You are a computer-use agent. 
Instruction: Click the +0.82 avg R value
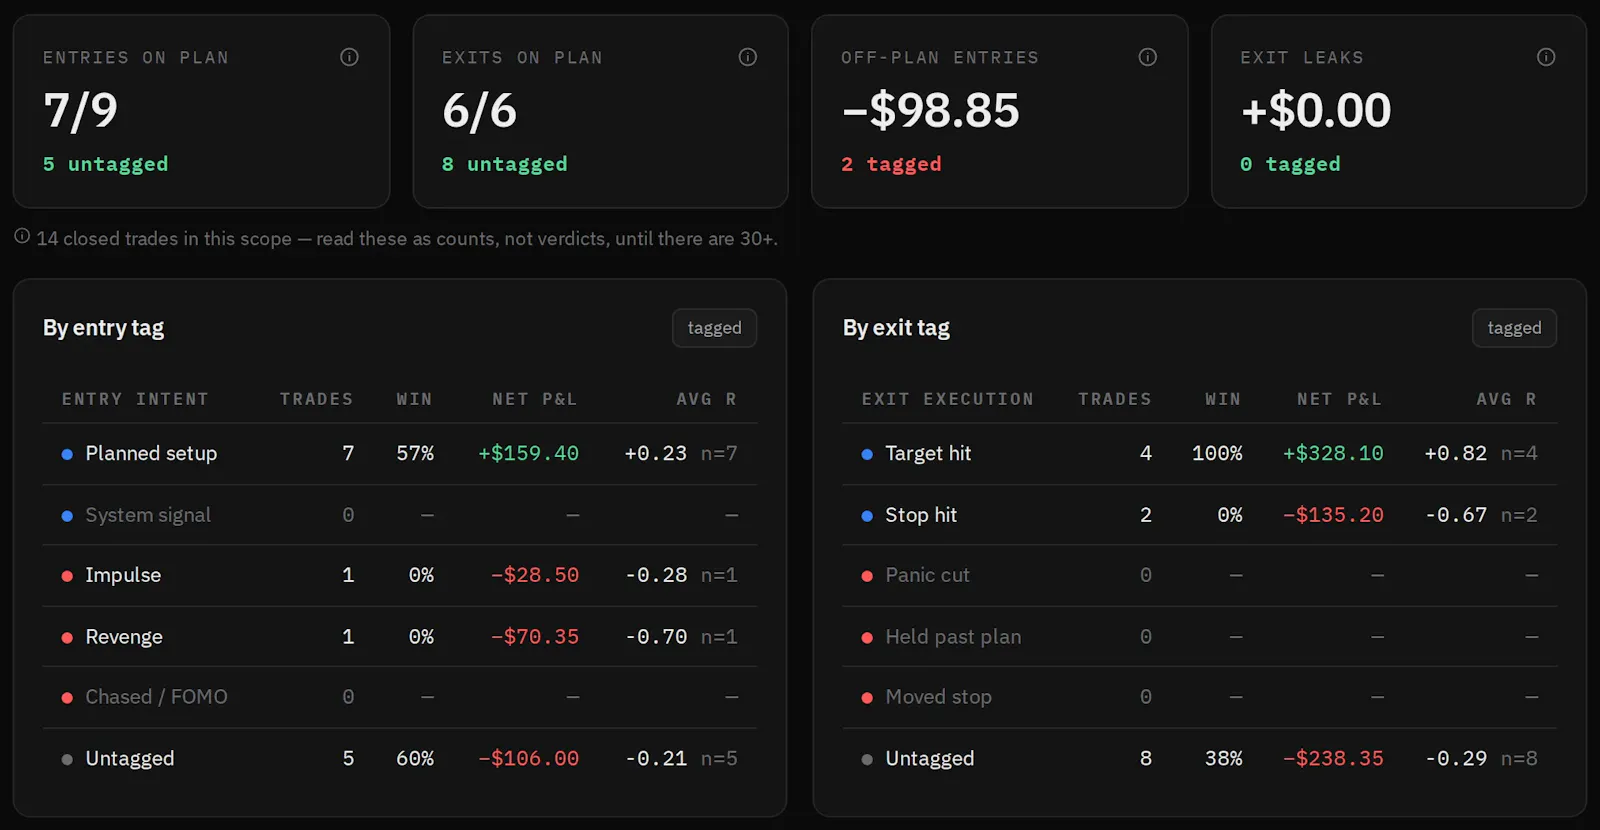coord(1455,454)
